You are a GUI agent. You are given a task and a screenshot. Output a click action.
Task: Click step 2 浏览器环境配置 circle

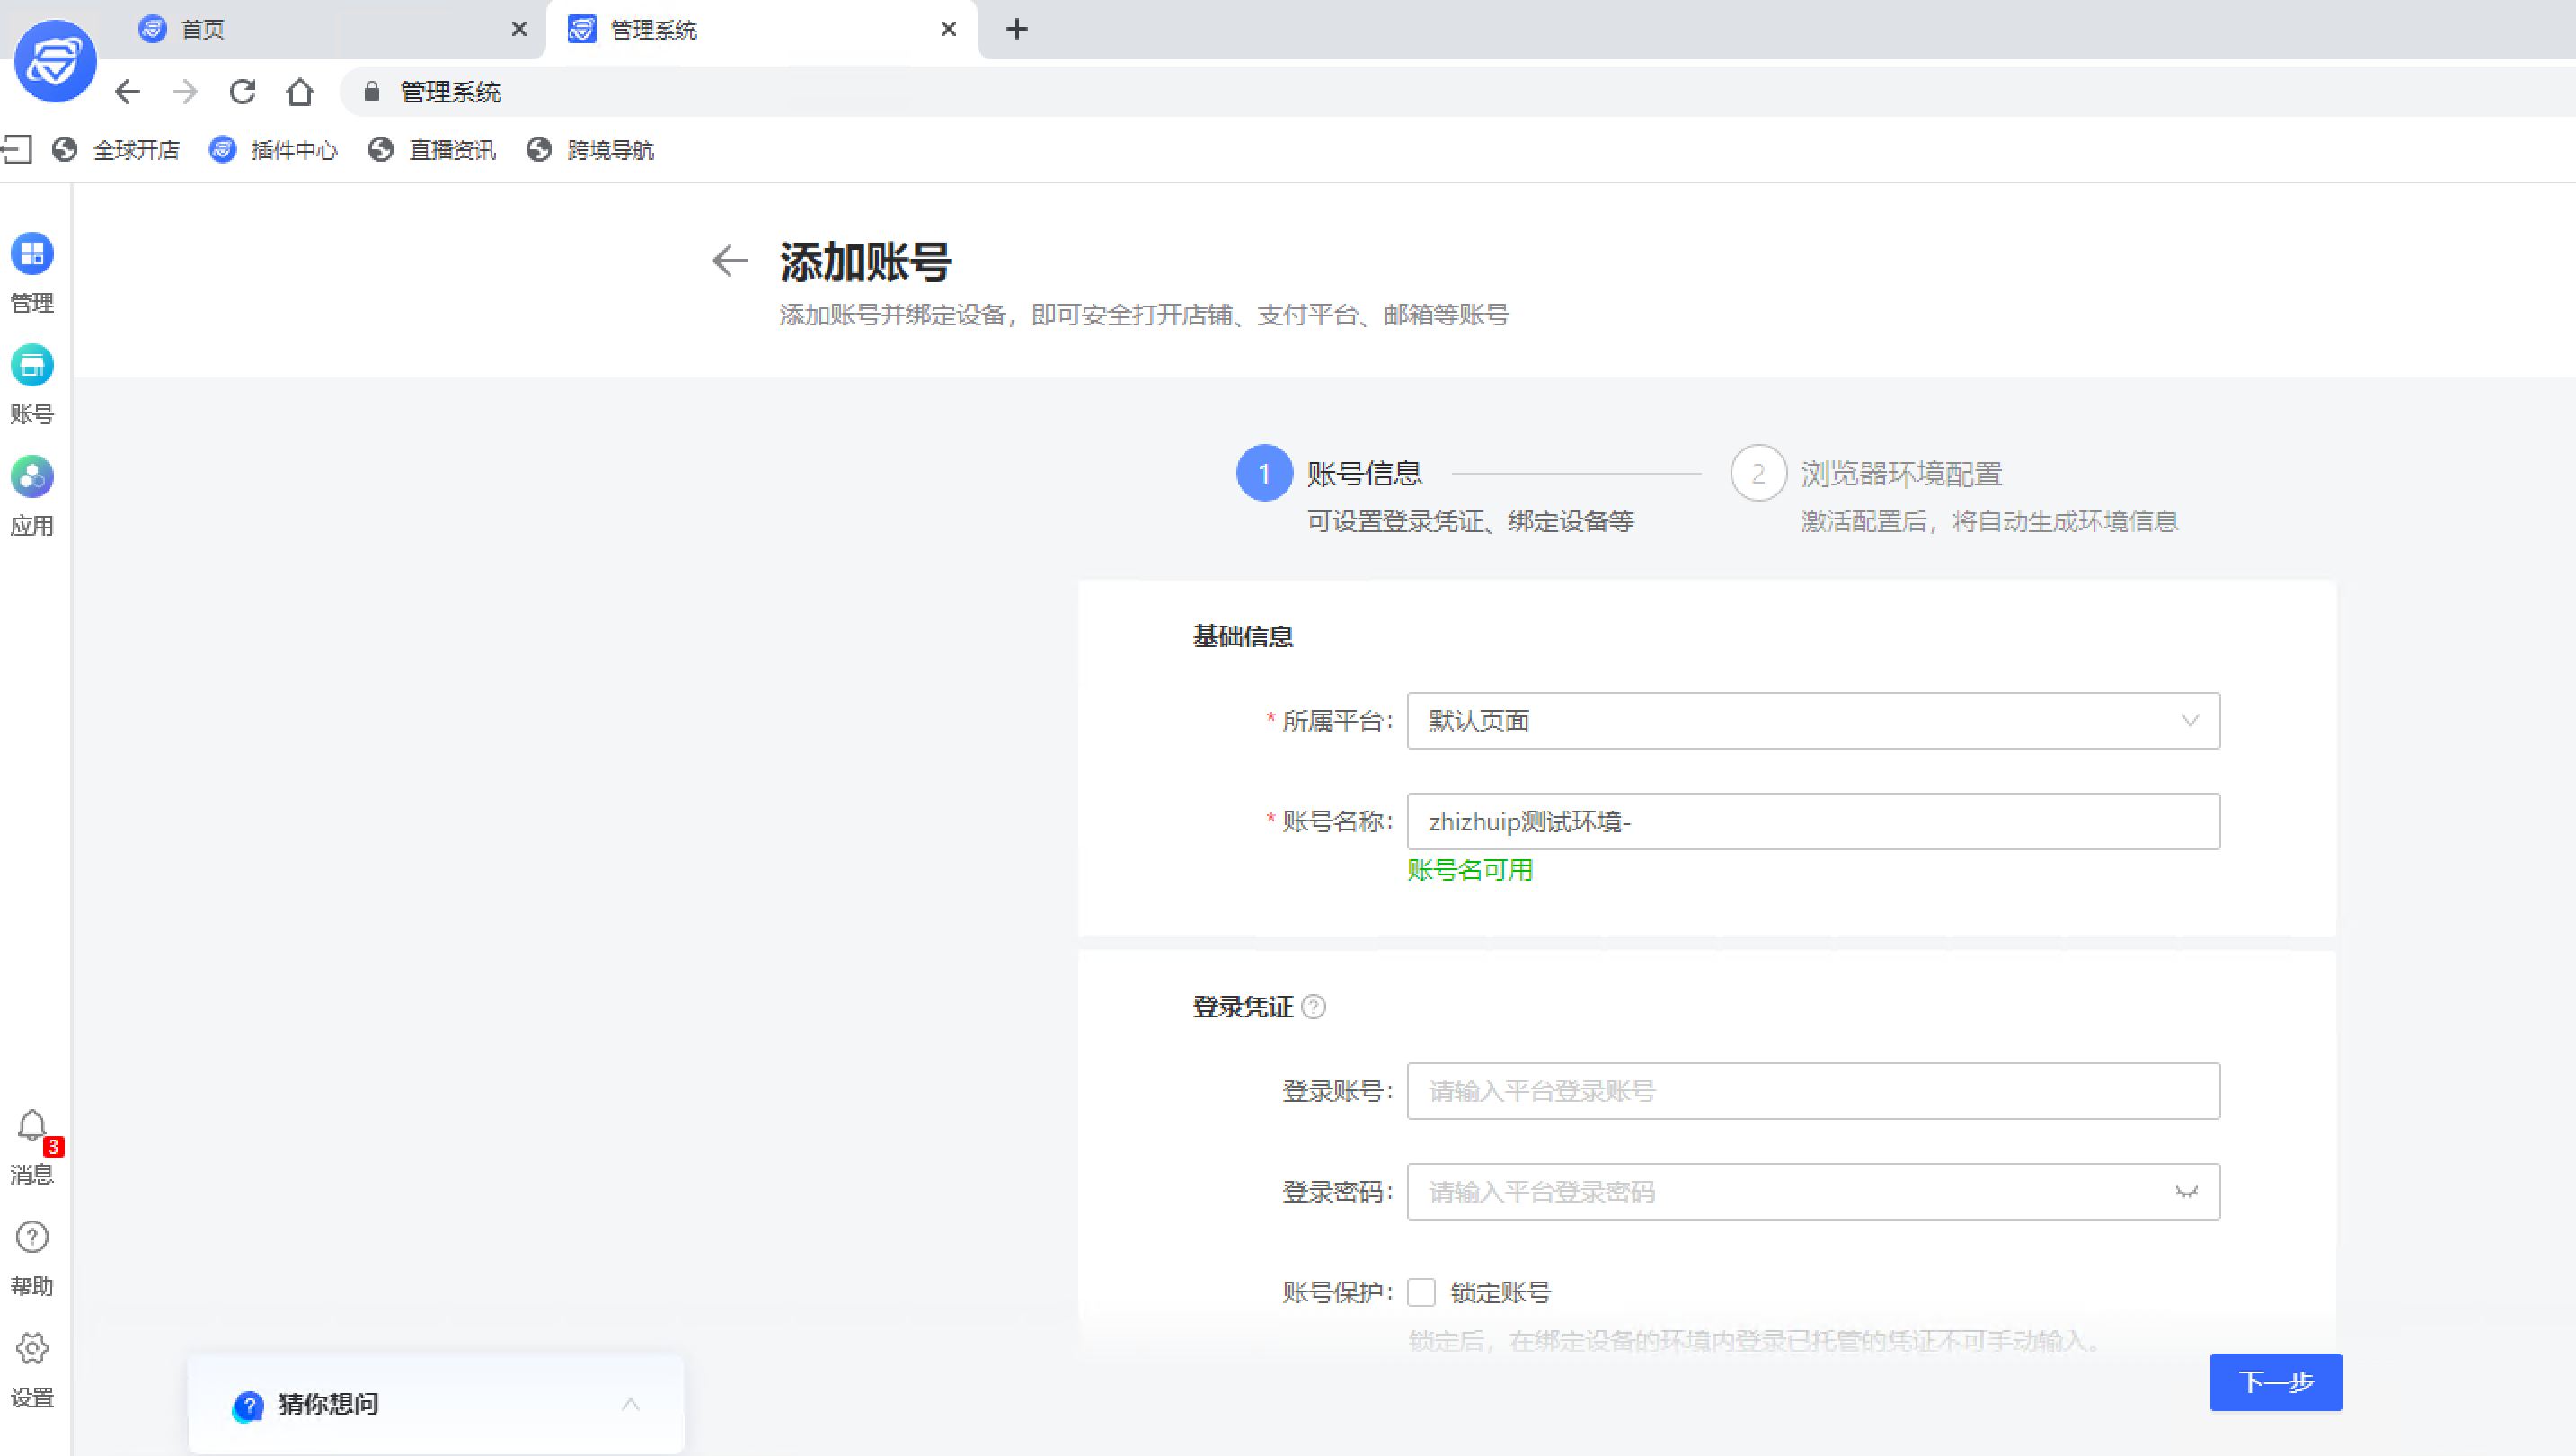1758,473
